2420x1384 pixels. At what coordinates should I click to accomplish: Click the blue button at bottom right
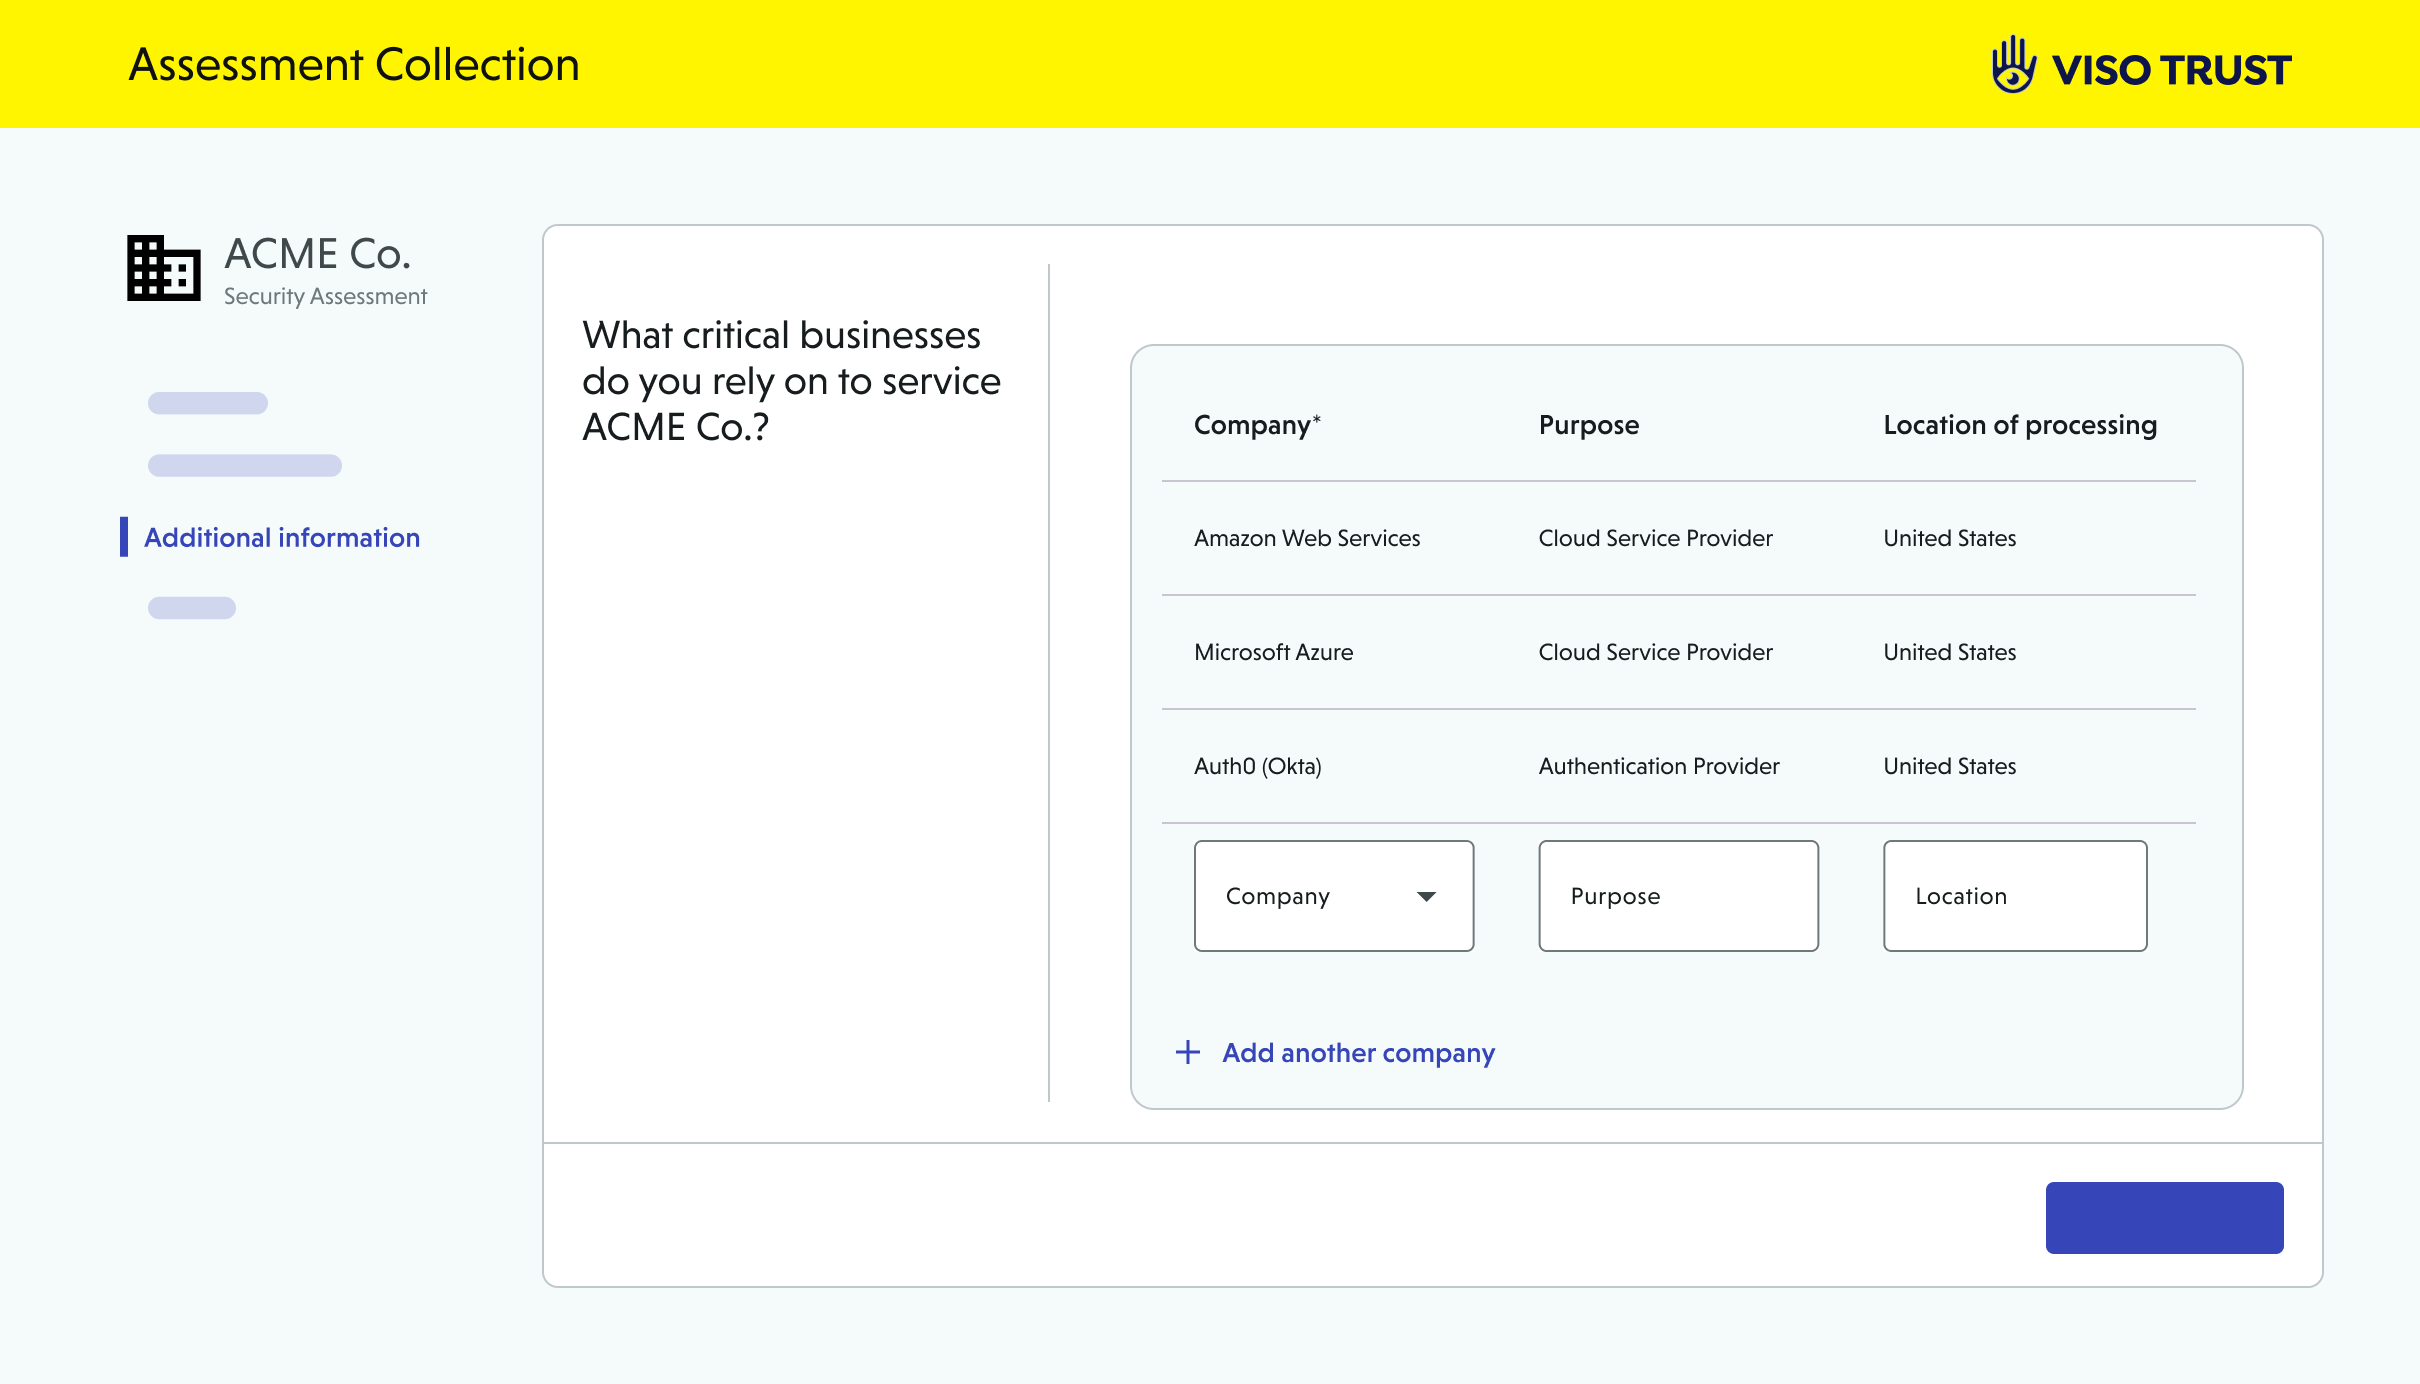click(2164, 1217)
